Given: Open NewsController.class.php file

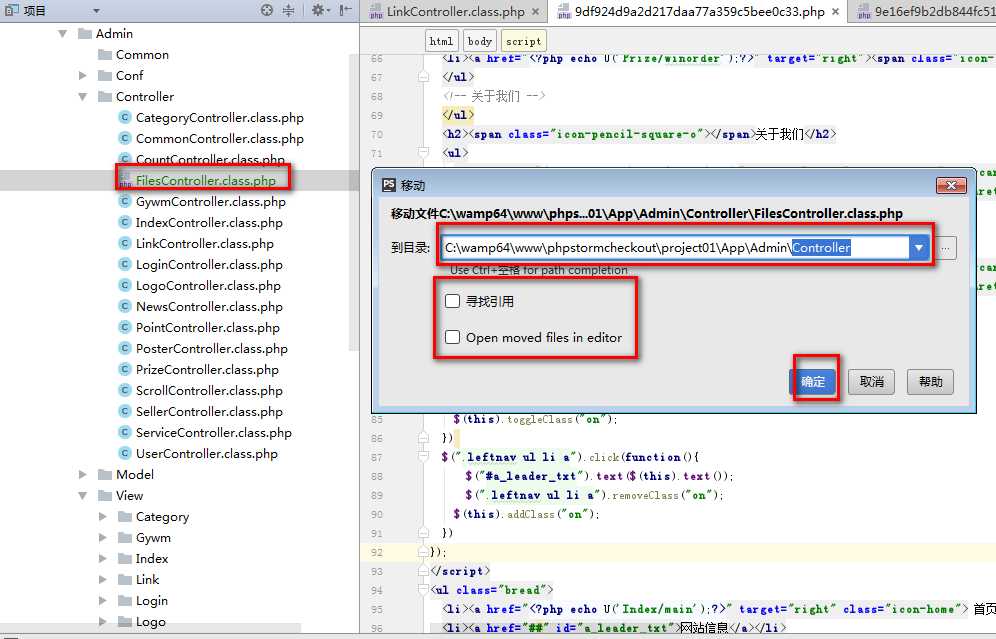Looking at the screenshot, I should 201,306.
